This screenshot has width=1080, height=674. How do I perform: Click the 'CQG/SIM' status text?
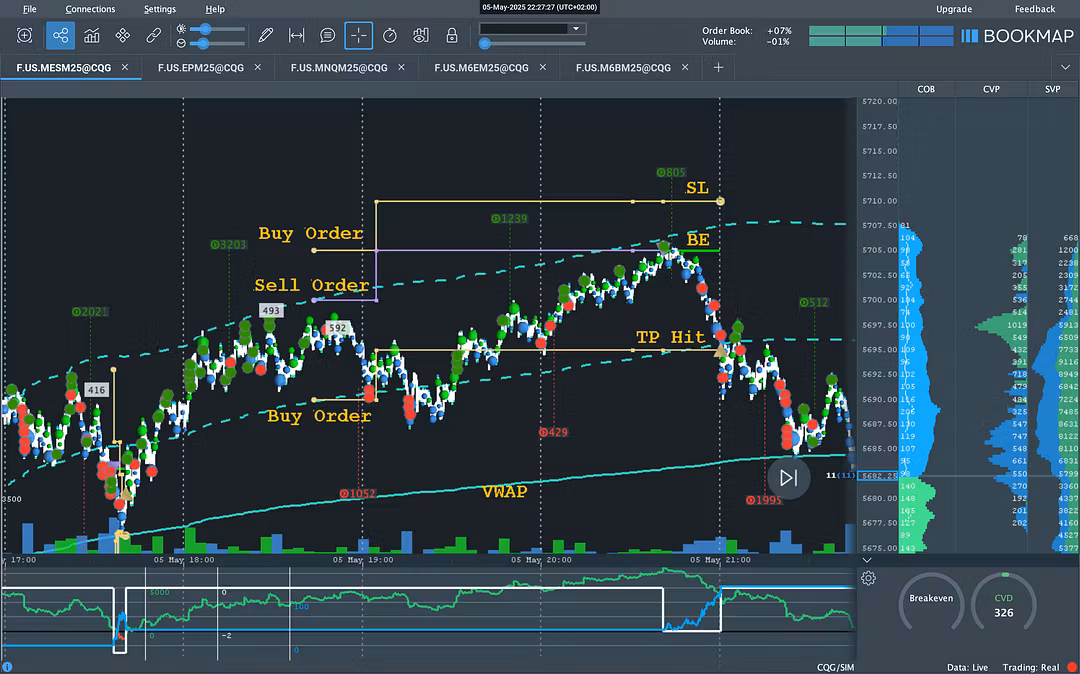[x=835, y=667]
